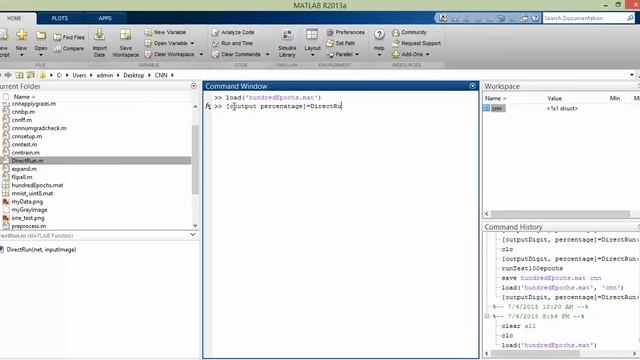Click the search magnifier icon in Search Documentation
Viewport: 640px width, 360px height.
tap(630, 18)
